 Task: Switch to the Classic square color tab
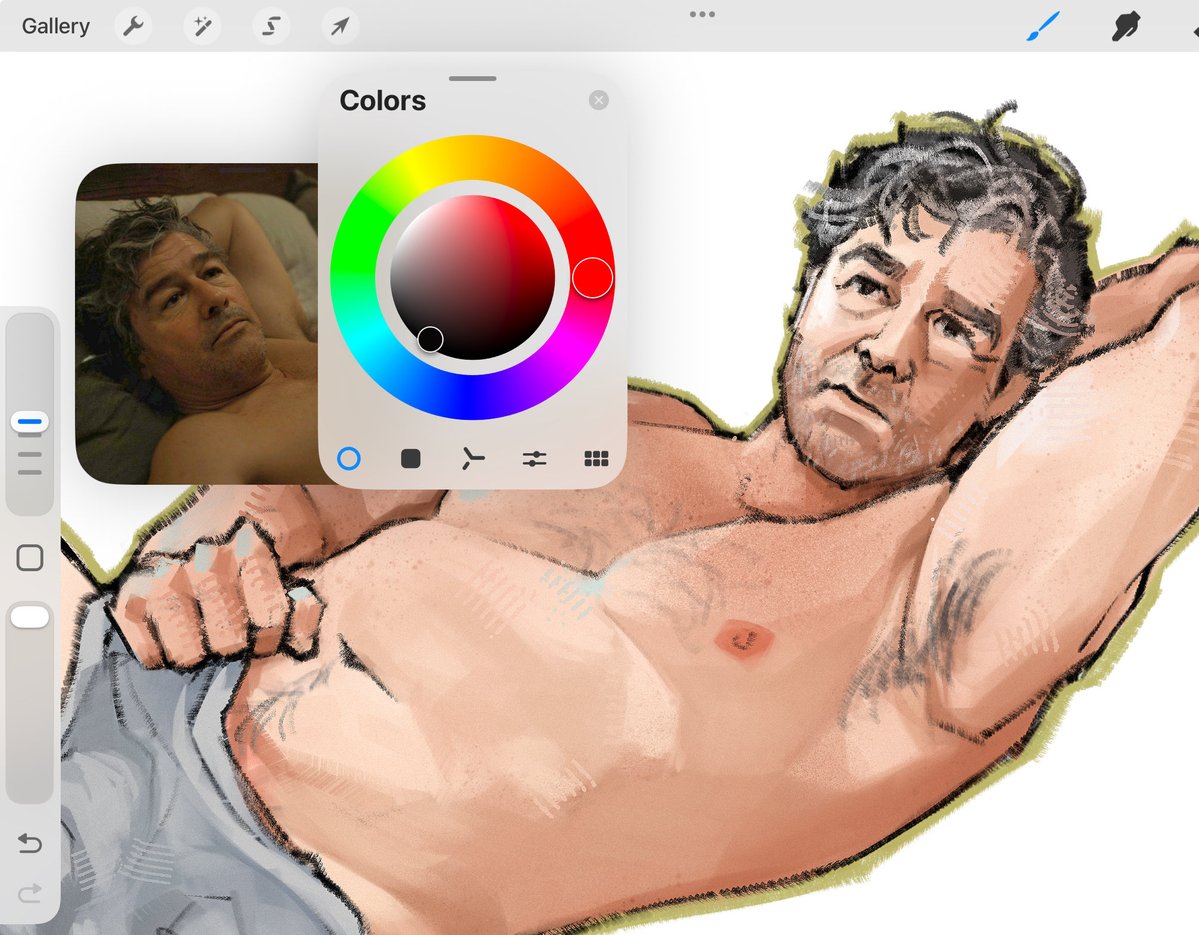(x=411, y=459)
